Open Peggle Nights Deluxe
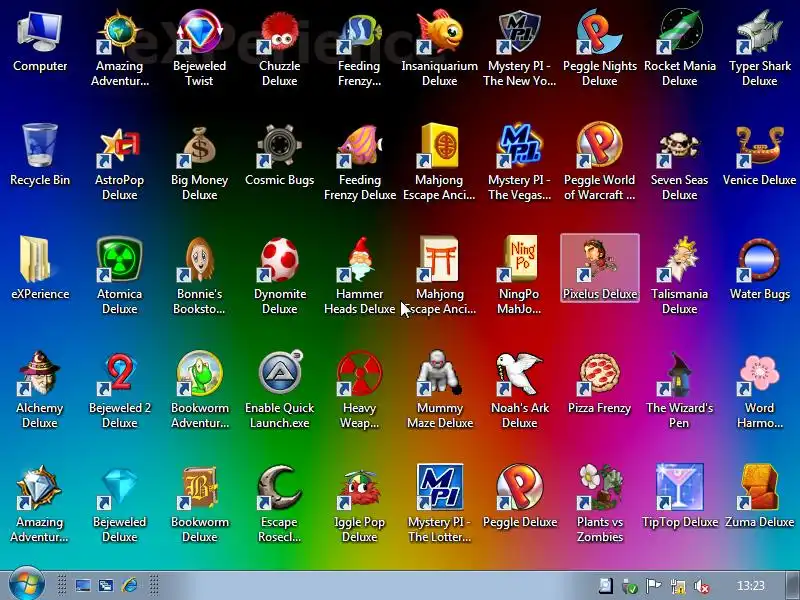 599,48
